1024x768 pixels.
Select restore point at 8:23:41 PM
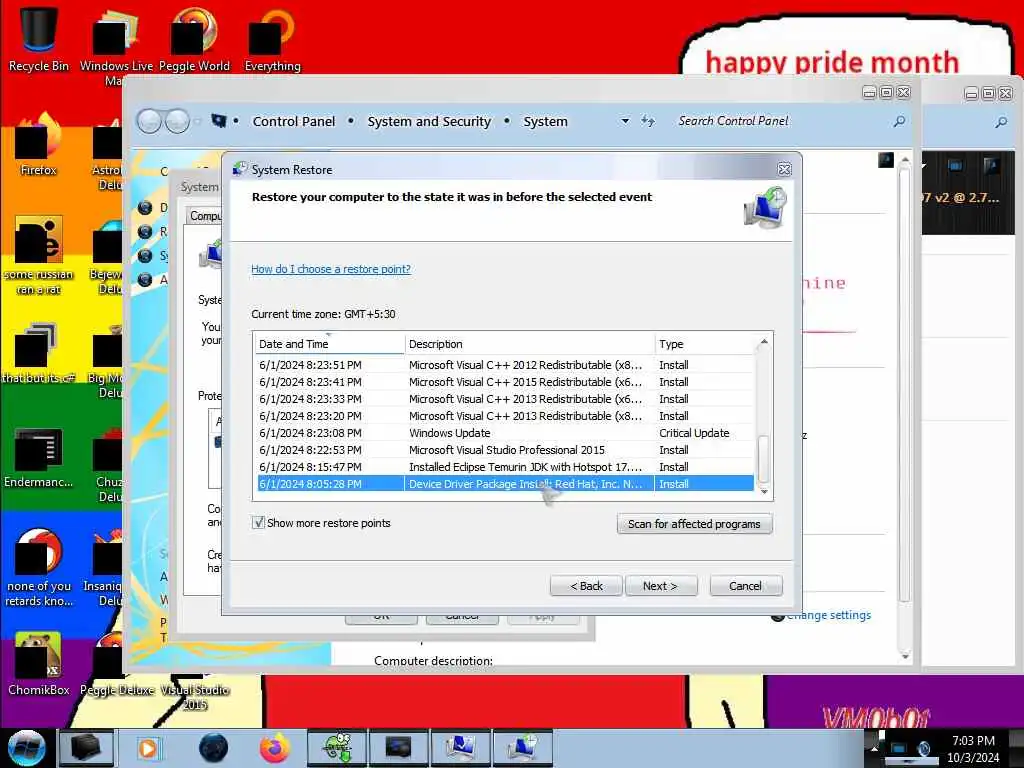tap(504, 382)
